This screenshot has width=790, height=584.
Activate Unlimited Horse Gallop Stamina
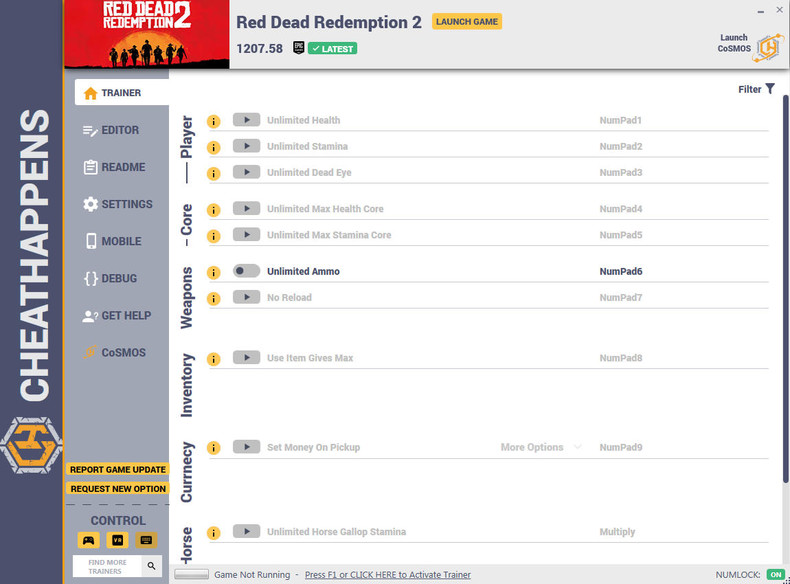(x=246, y=532)
